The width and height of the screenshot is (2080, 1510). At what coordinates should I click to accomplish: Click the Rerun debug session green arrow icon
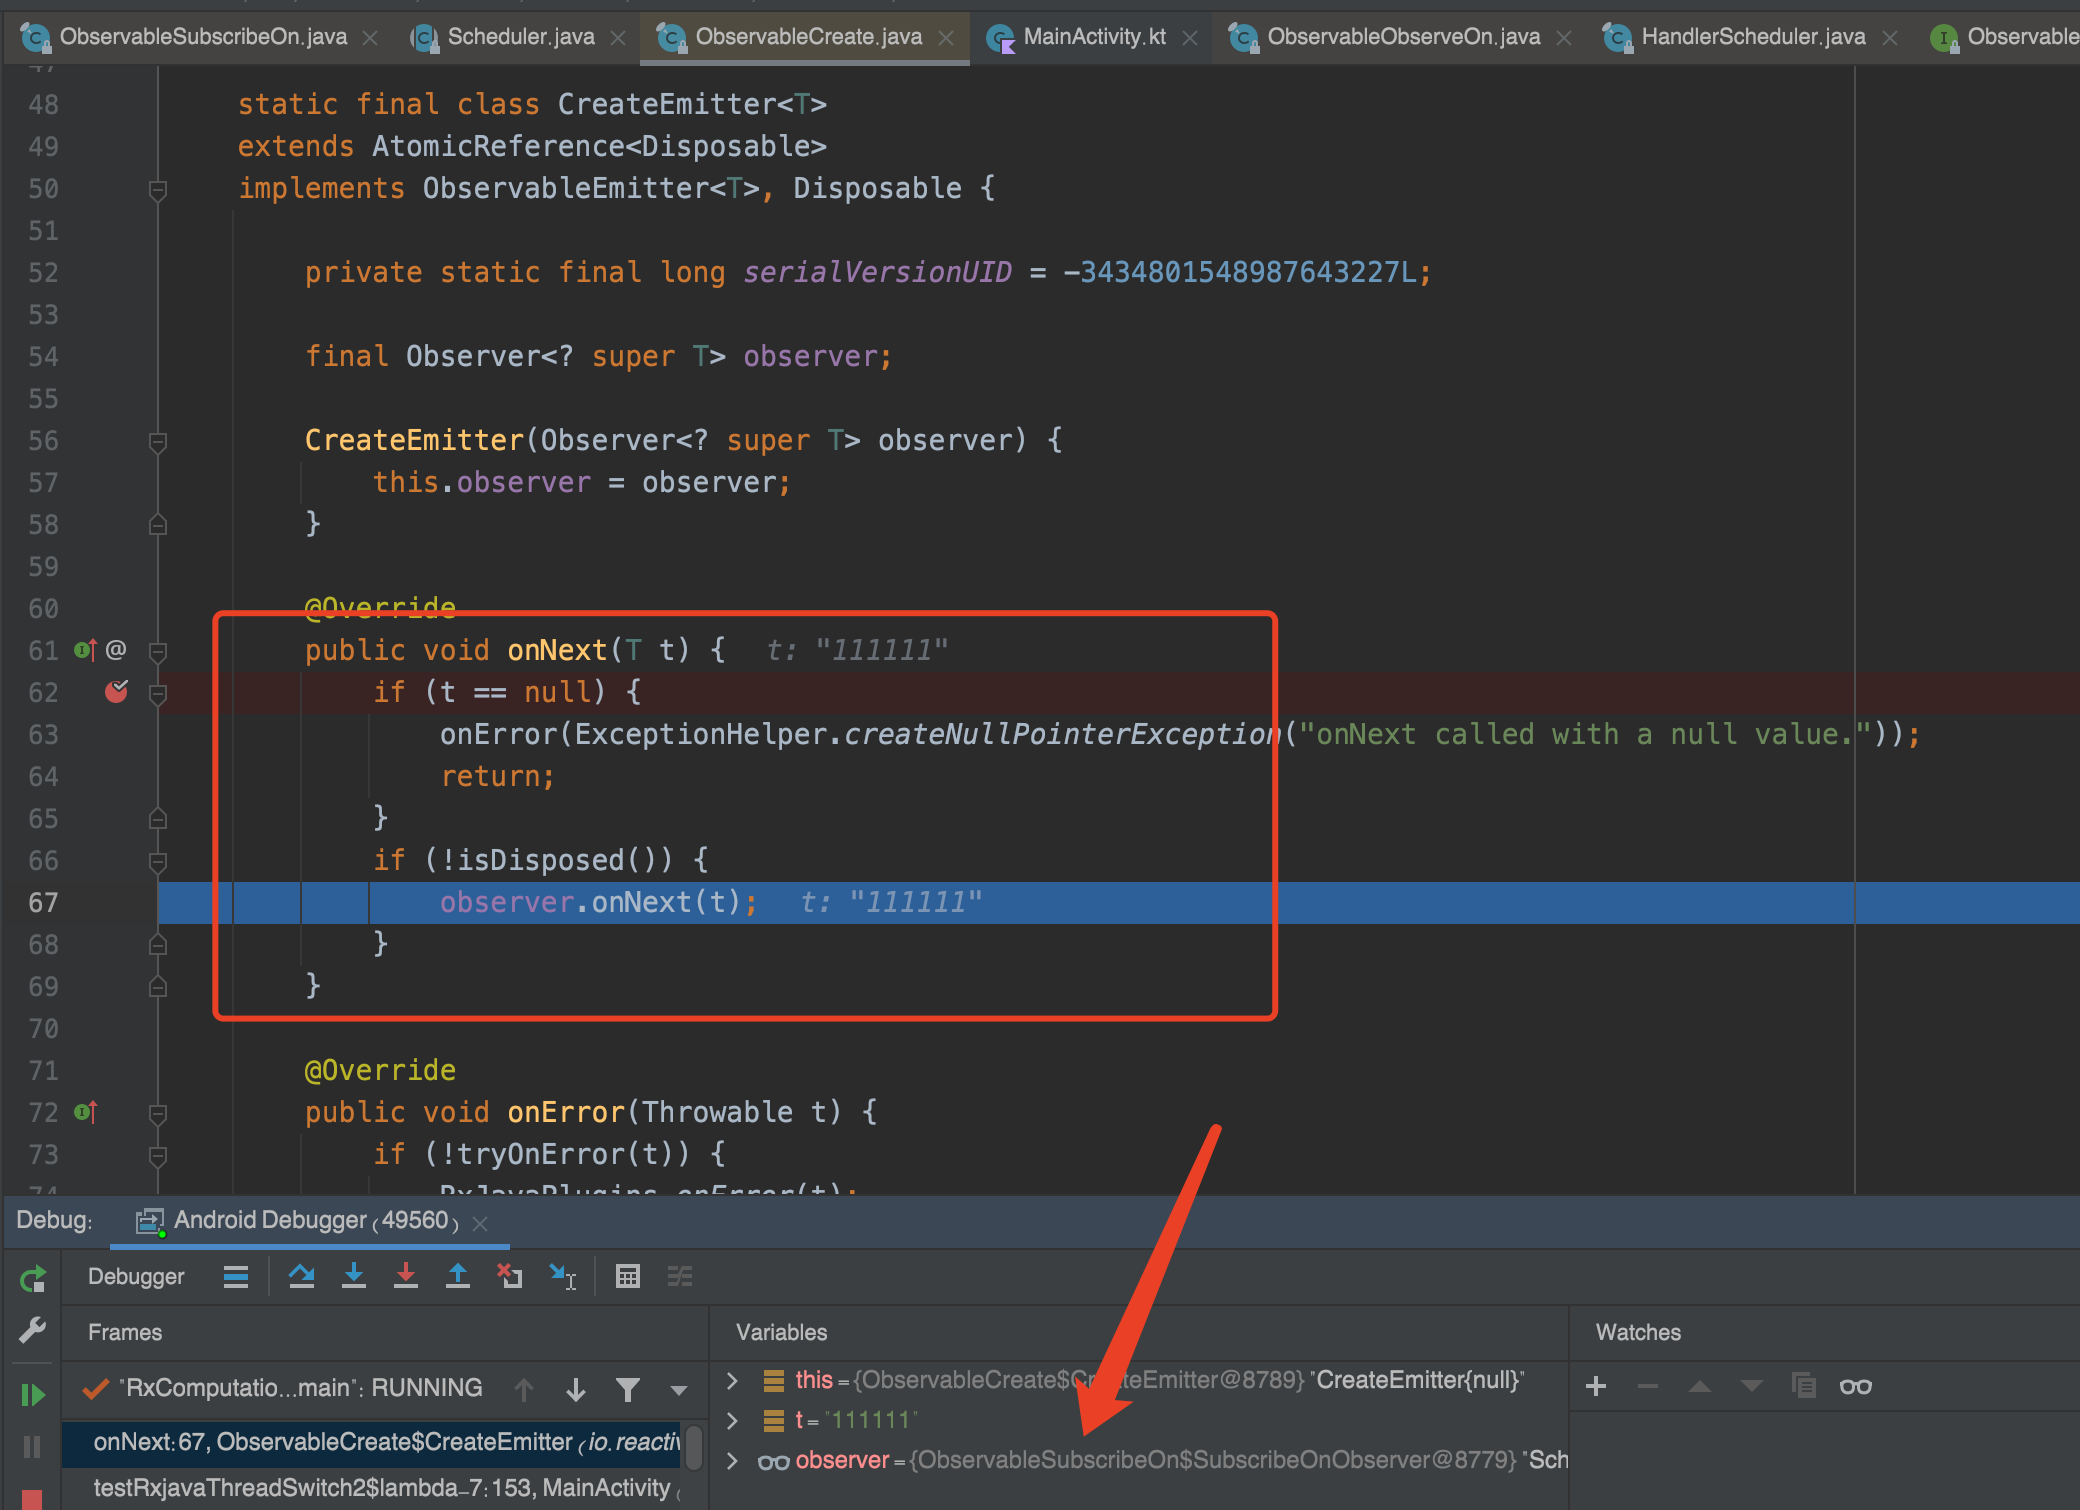pos(33,1279)
